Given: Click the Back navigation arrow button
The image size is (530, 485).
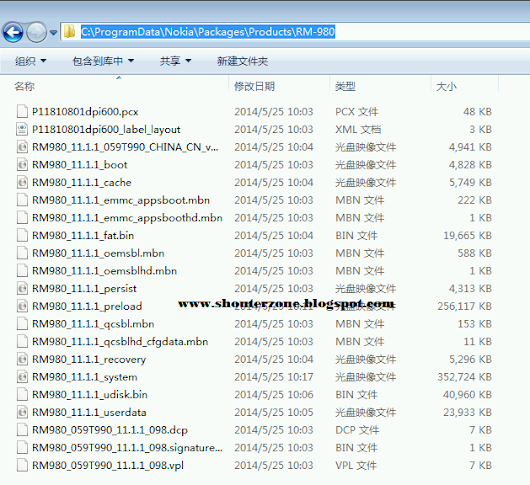Looking at the screenshot, I should click(x=13, y=32).
